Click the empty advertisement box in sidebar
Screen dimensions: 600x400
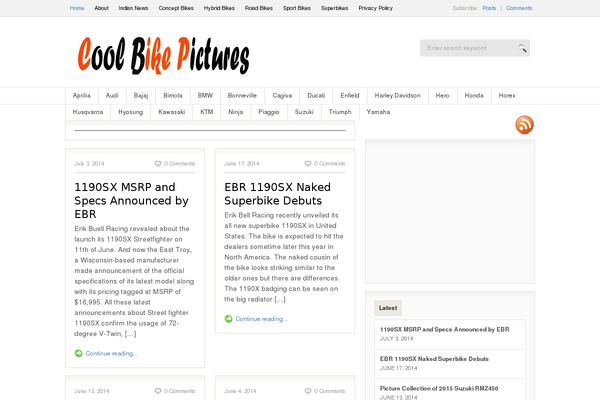tap(450, 211)
